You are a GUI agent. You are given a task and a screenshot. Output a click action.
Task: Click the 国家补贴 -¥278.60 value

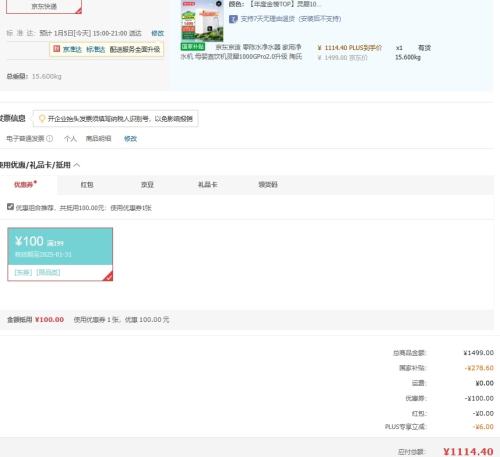479,368
